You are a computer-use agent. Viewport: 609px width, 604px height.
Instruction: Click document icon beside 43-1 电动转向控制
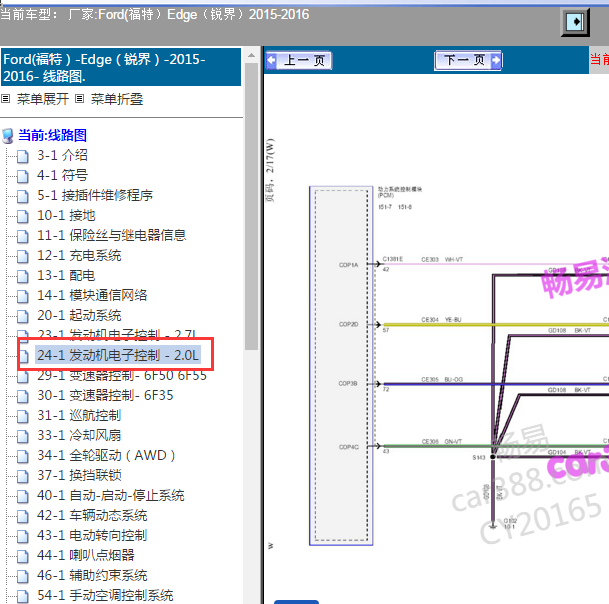23,536
